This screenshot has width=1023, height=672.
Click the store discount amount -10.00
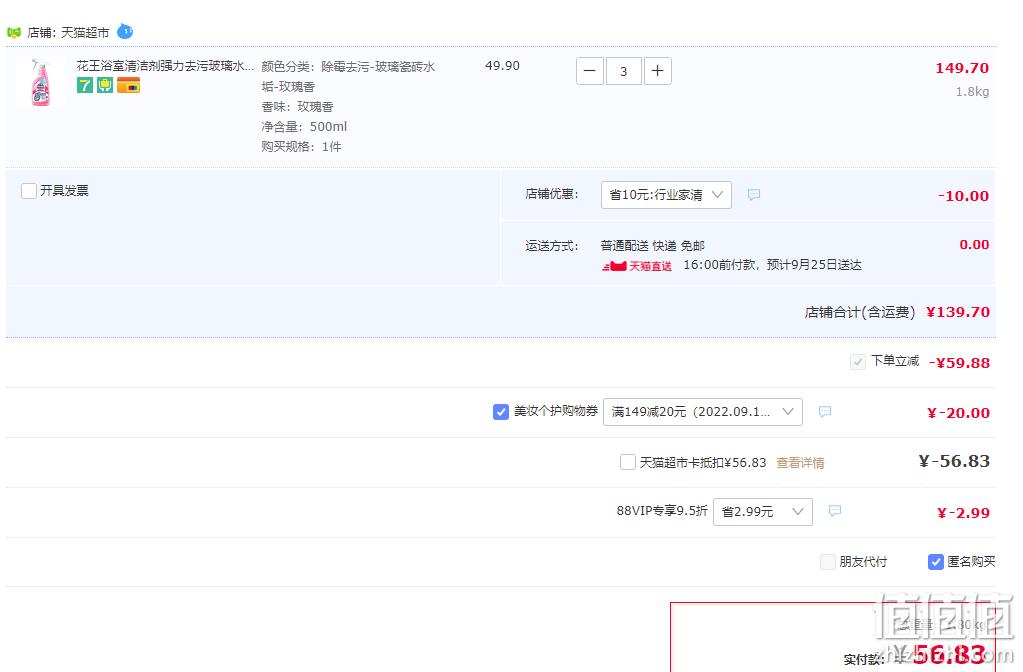click(x=963, y=196)
